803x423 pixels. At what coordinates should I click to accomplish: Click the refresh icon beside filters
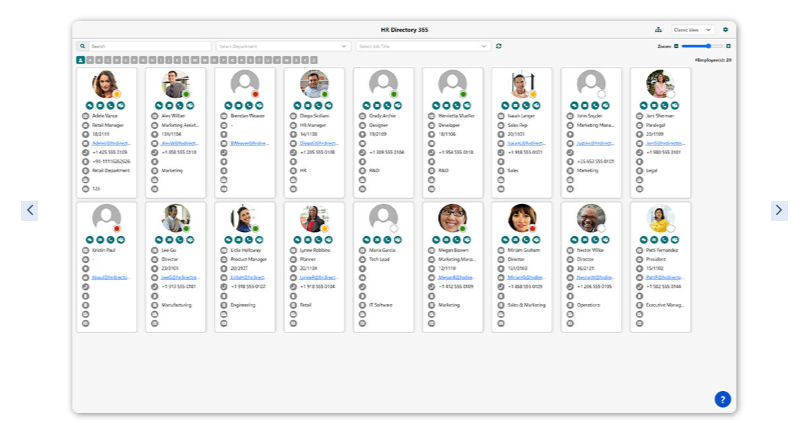[499, 46]
